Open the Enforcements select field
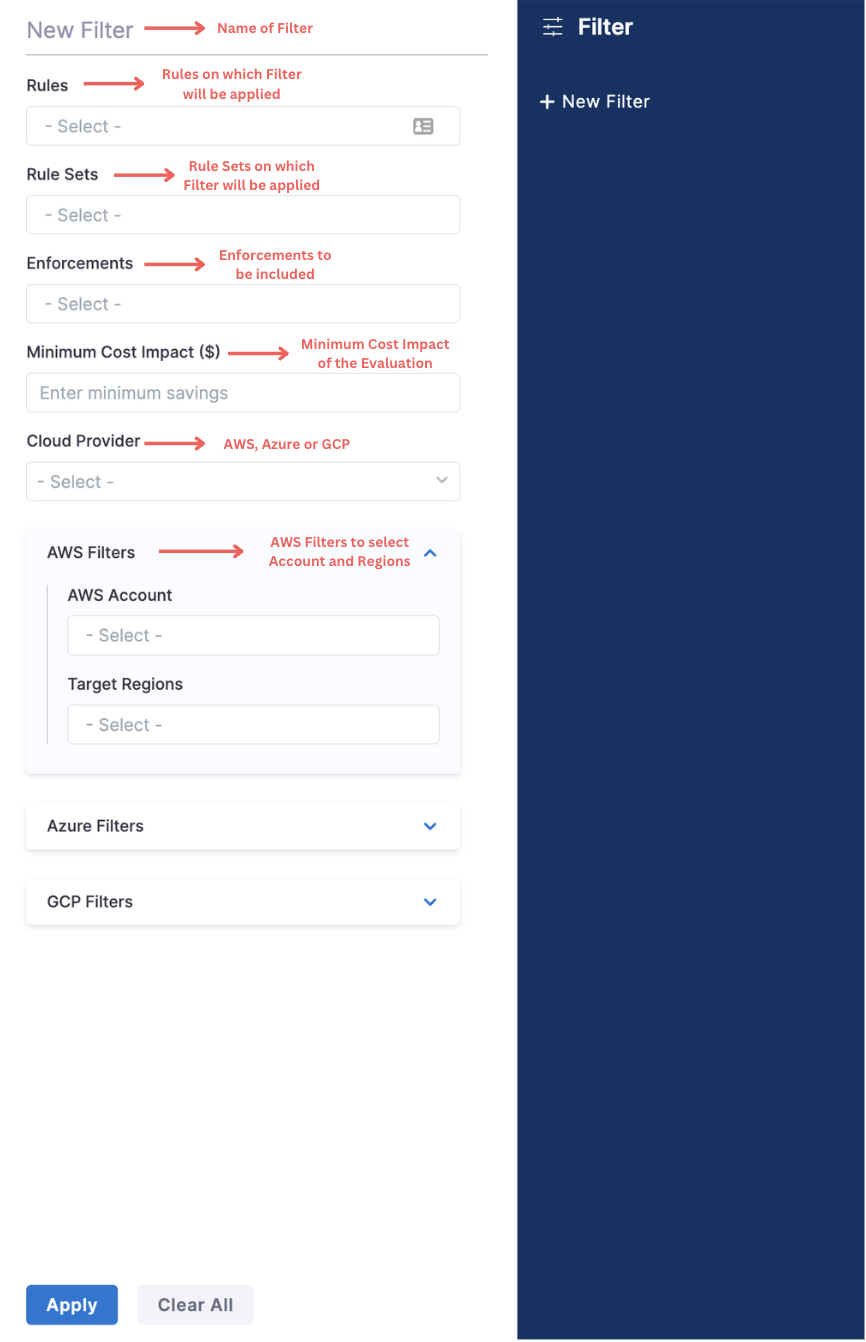 point(243,304)
